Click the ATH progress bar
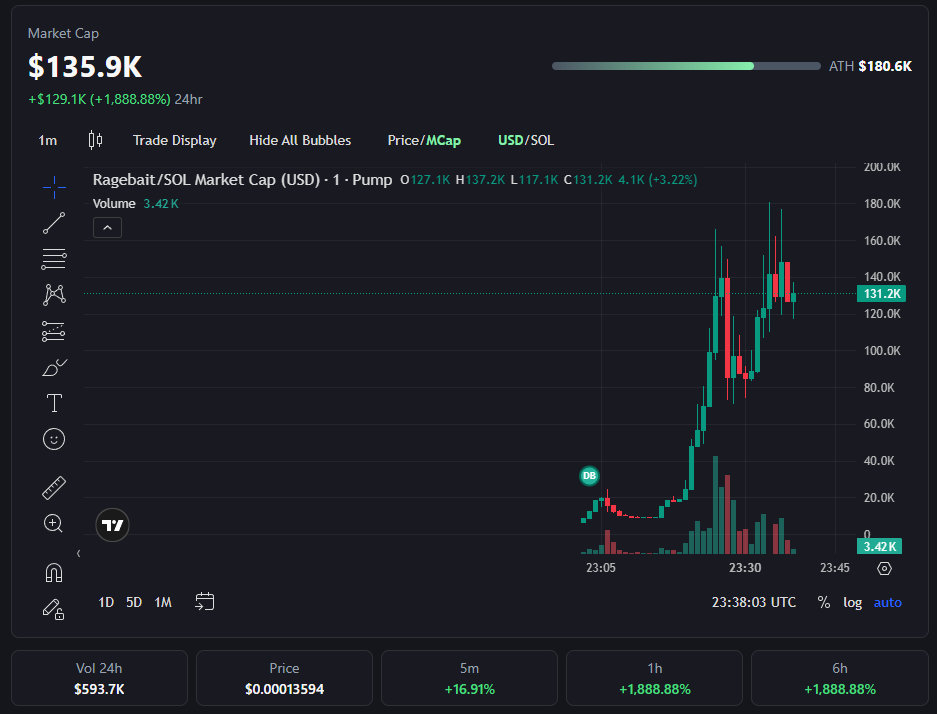 (x=686, y=66)
